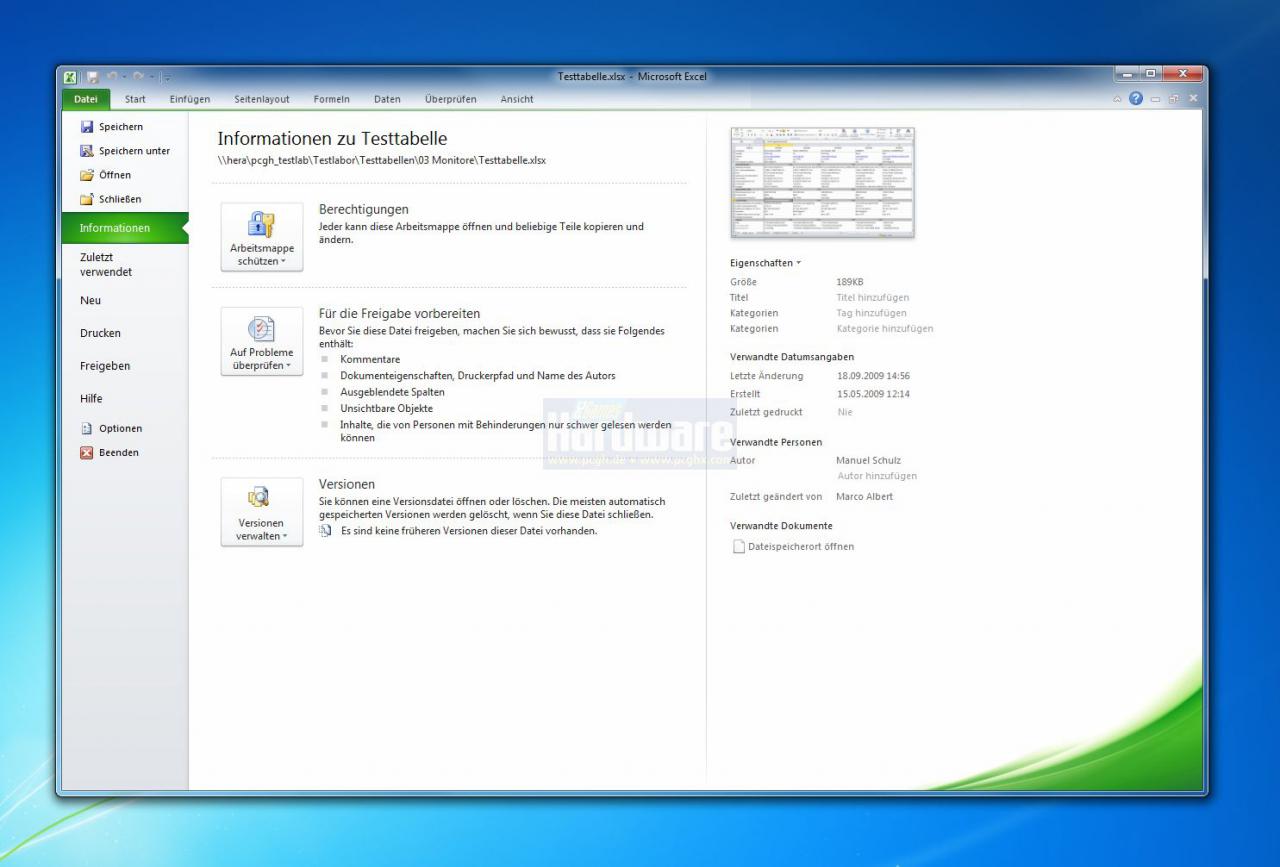Click the 'Nie' value for Zuletzt gedruckt
This screenshot has height=867, width=1280.
click(845, 412)
